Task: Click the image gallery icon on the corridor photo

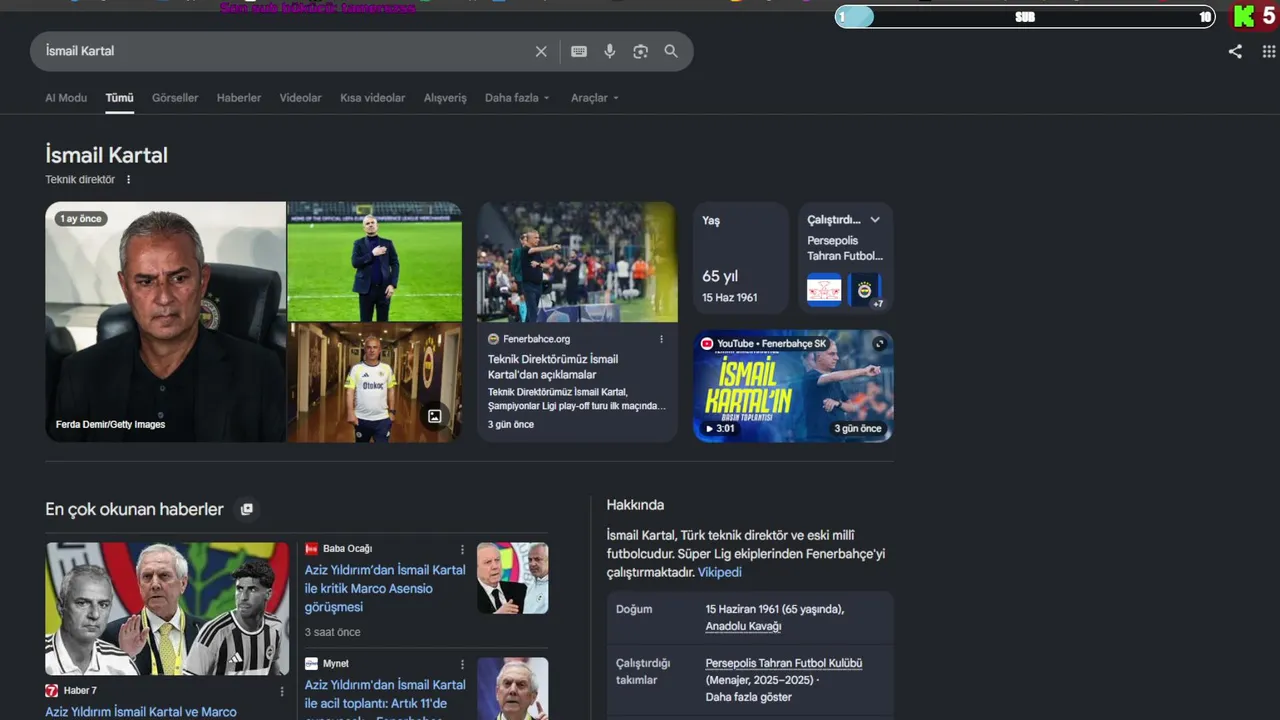Action: [435, 416]
